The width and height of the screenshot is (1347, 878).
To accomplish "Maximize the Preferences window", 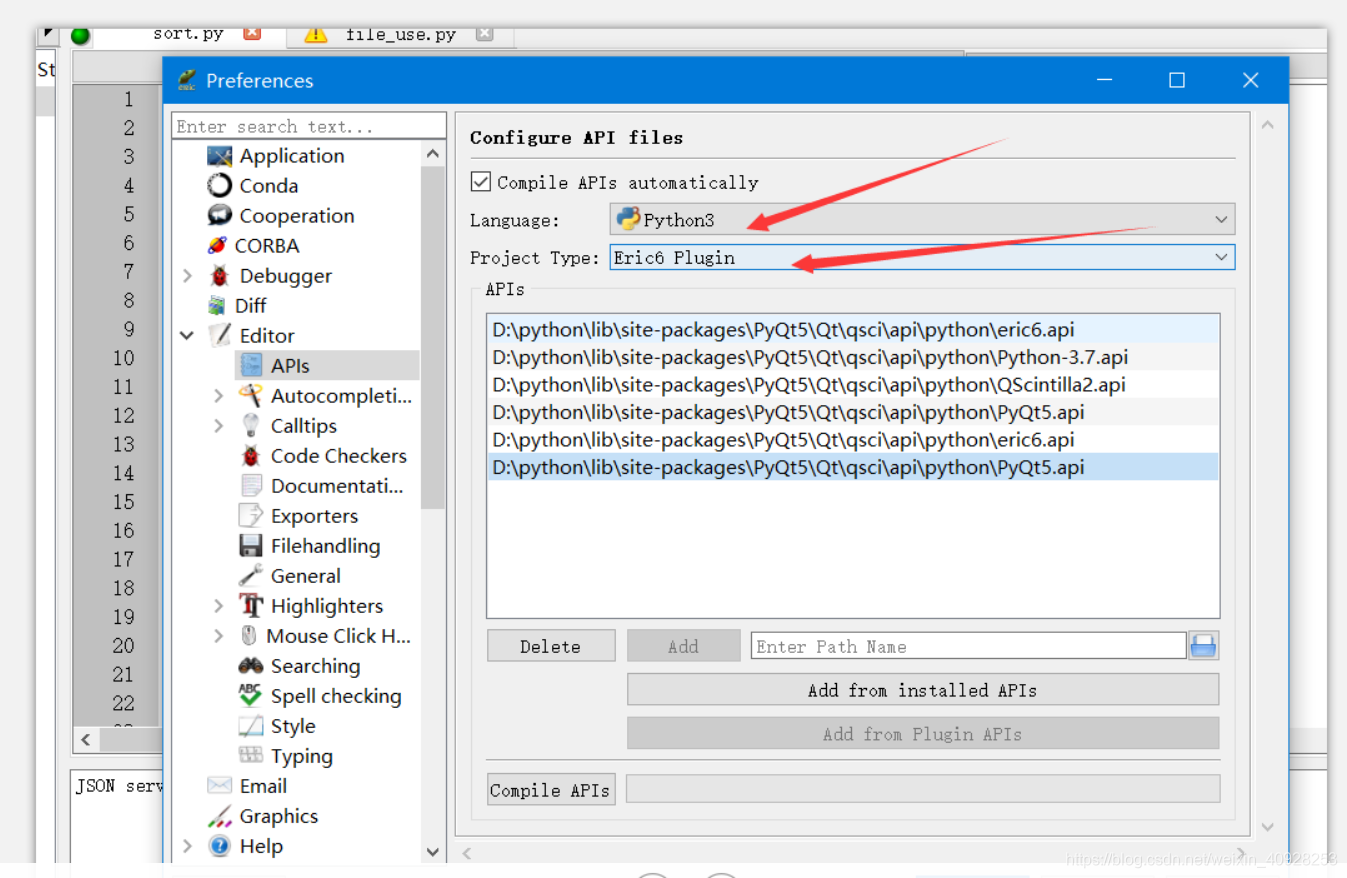I will click(x=1177, y=80).
